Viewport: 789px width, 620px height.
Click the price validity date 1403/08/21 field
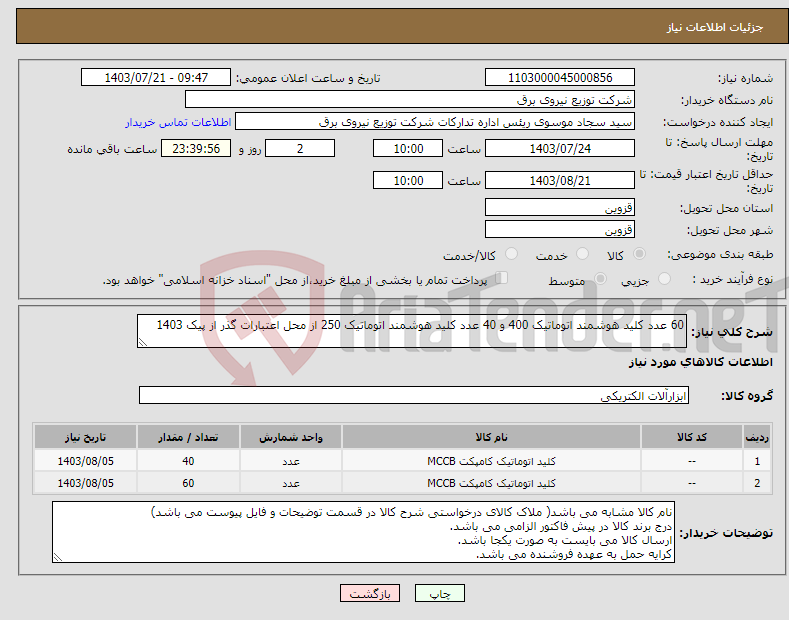tap(560, 180)
